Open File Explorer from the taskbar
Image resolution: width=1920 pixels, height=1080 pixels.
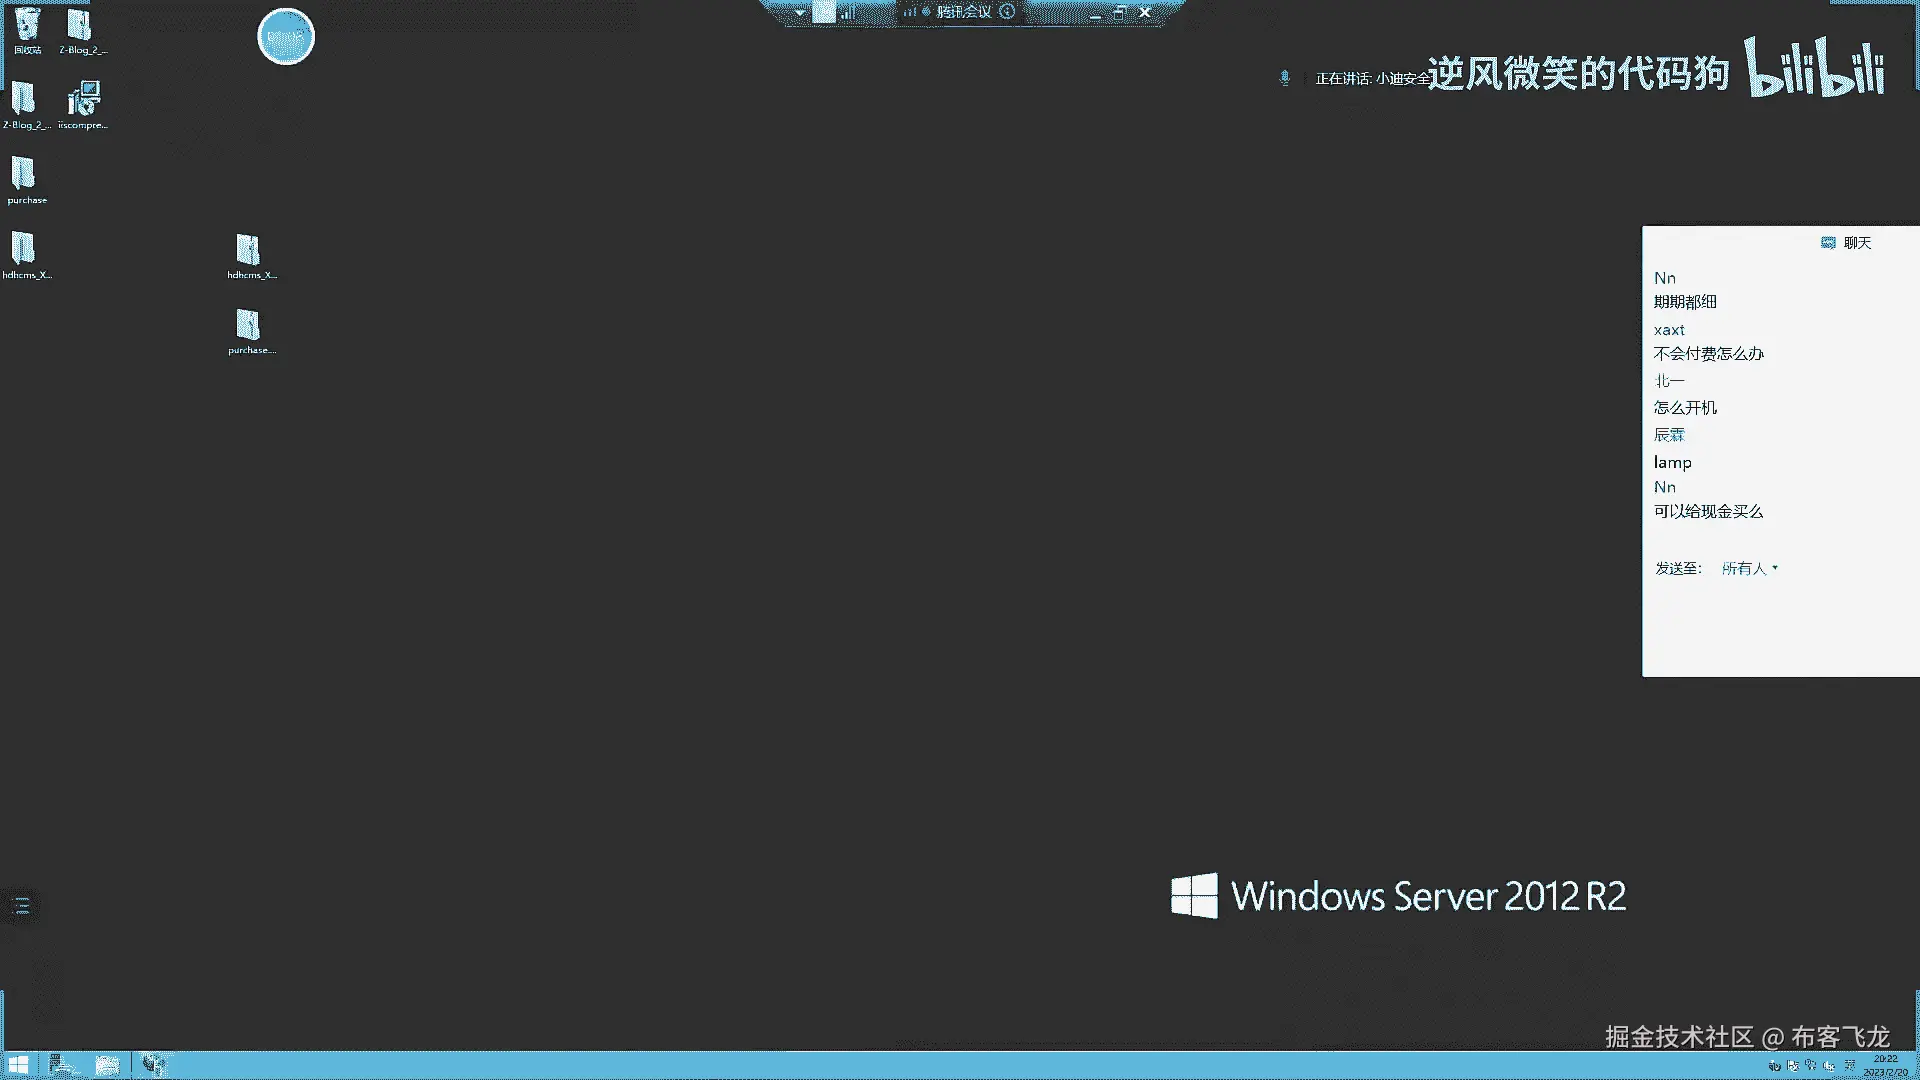click(107, 1065)
